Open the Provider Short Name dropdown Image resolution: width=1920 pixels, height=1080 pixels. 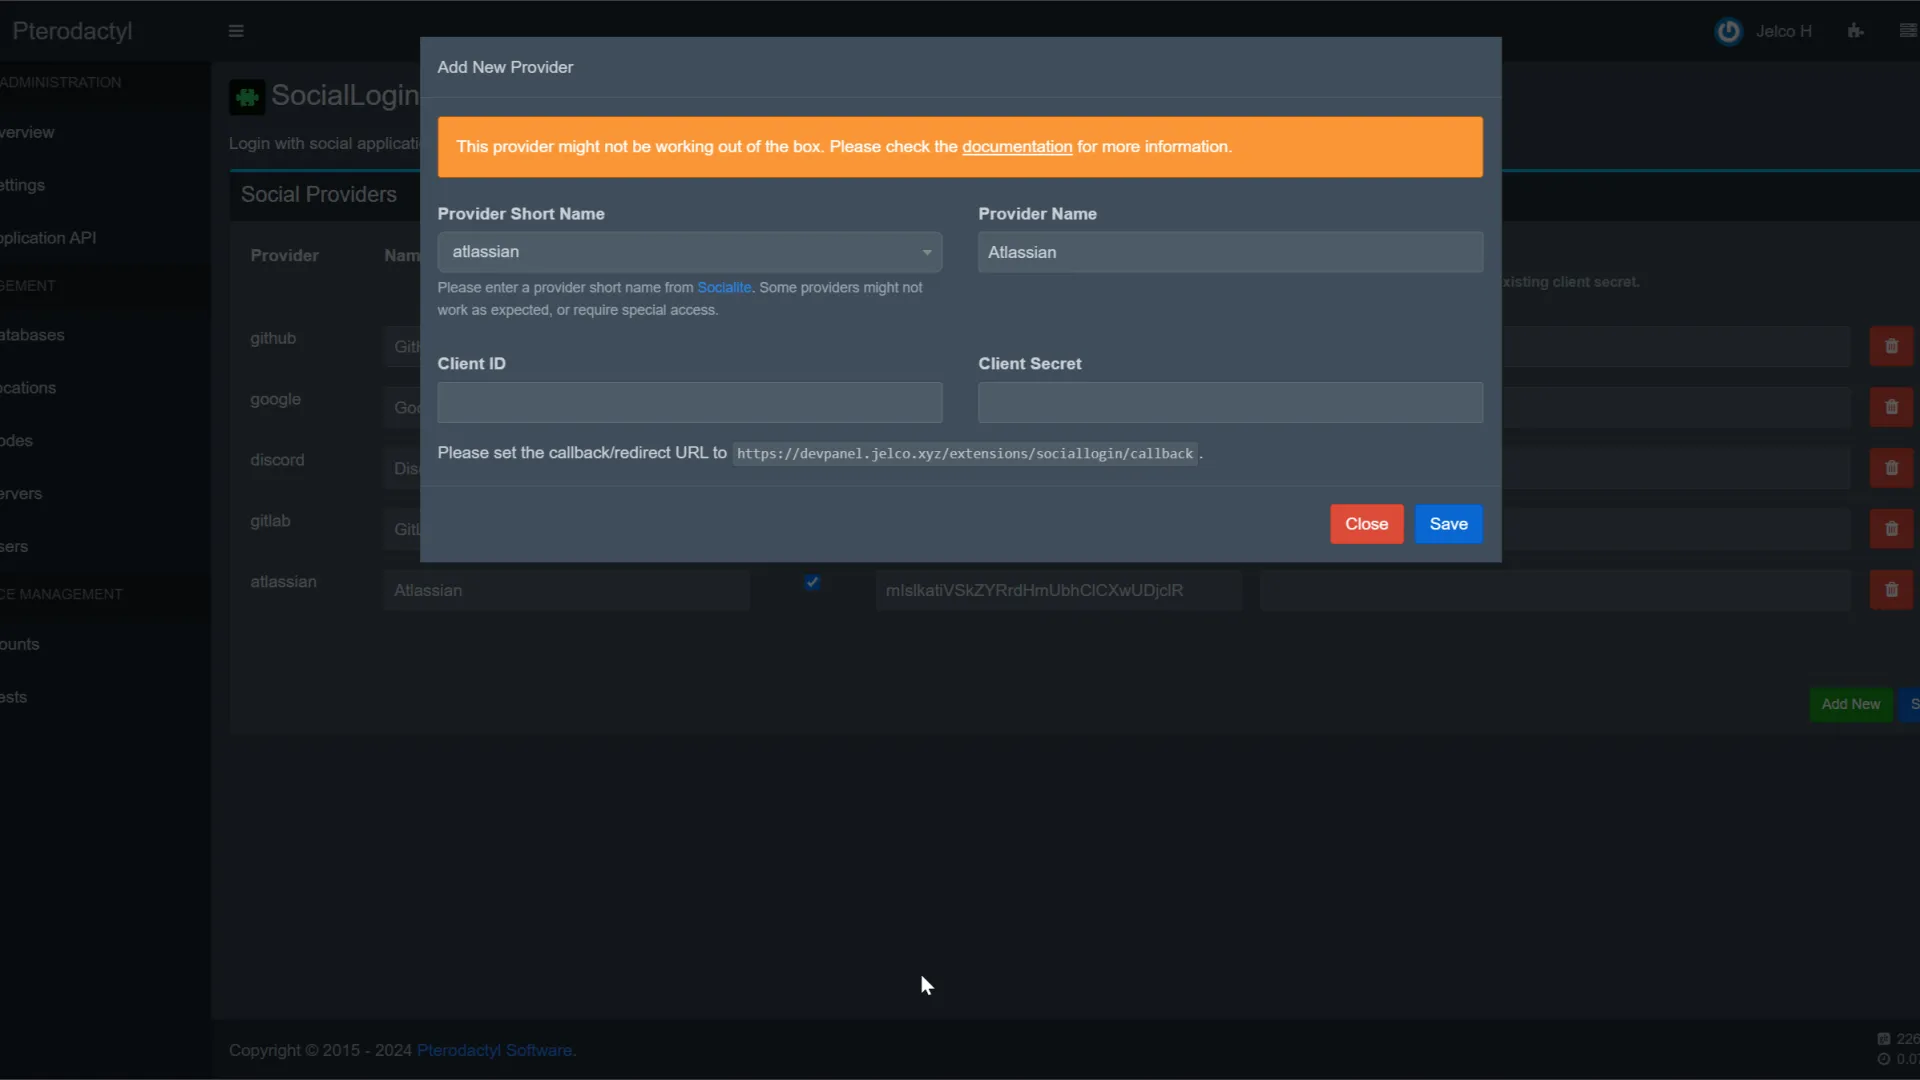pos(689,252)
